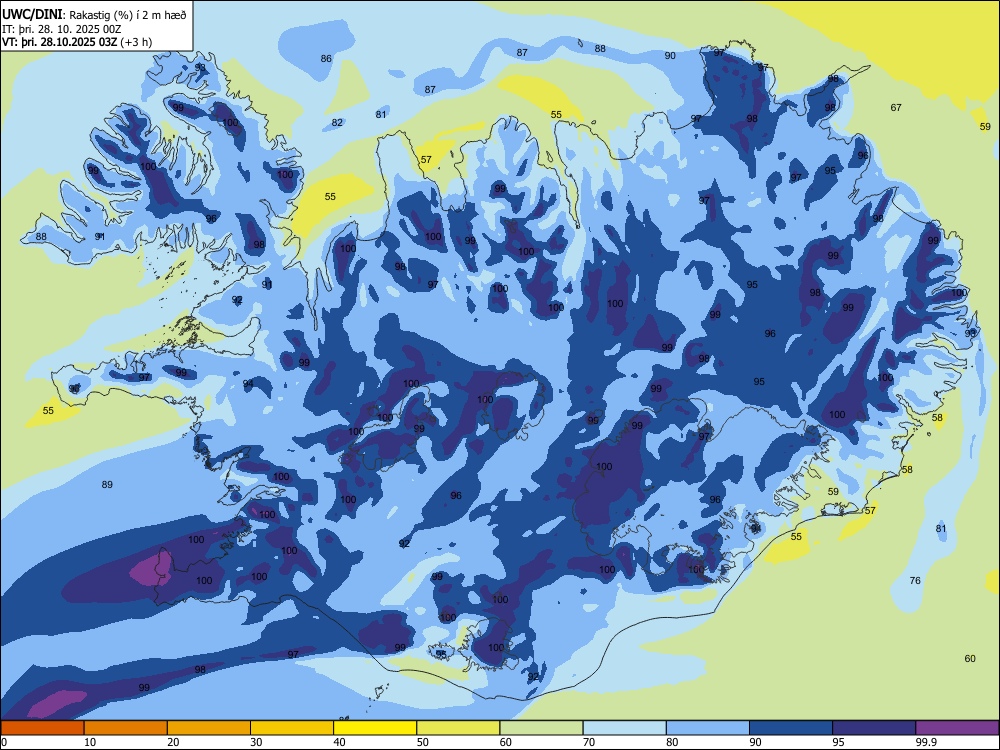
Task: Select the bright yellow 40–50 legend swatch
Action: click(375, 728)
